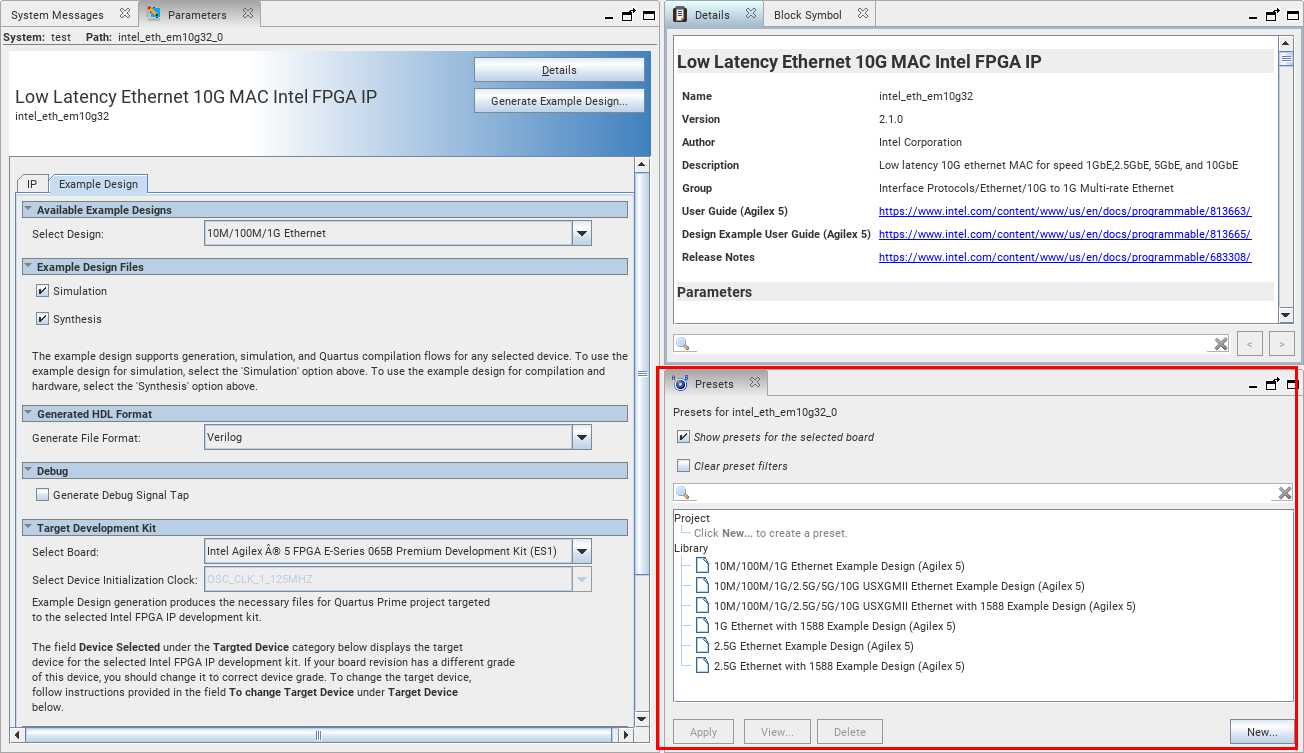1304x753 pixels.
Task: Open the Select Device Initialization Clock dropdown
Action: (582, 579)
